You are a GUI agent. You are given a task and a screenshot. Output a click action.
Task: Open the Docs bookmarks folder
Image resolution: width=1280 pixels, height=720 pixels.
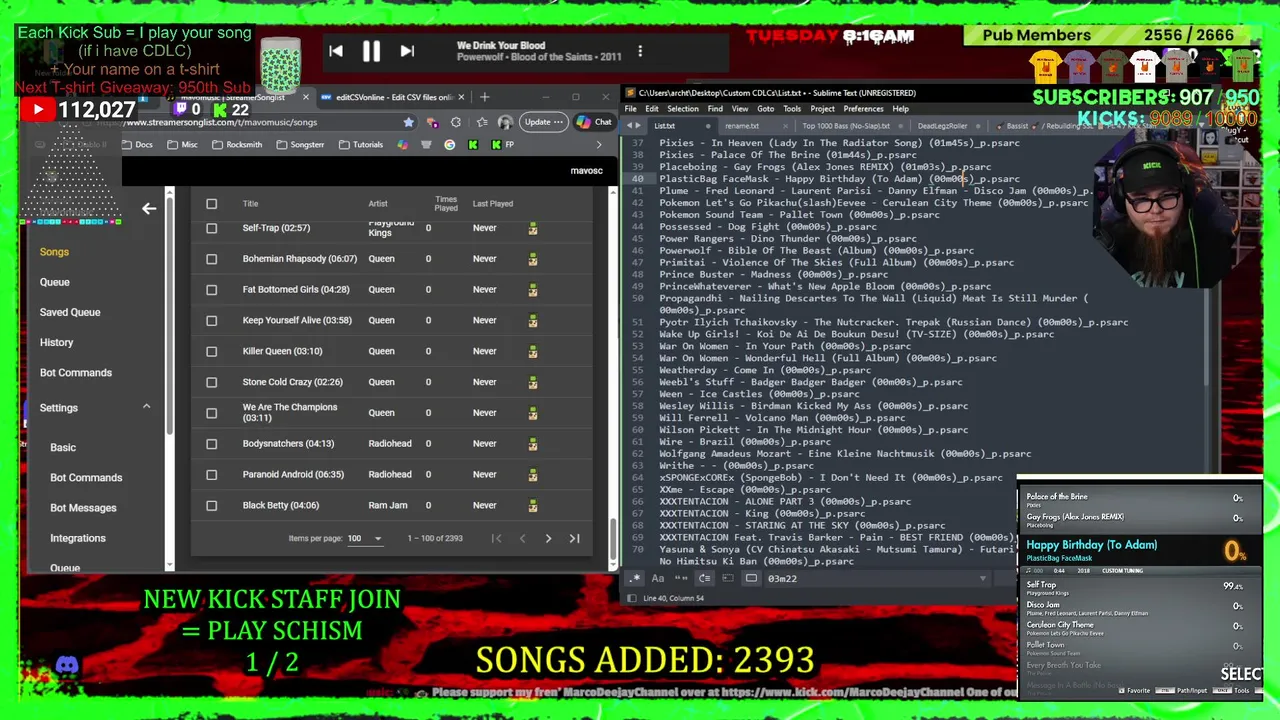138,144
